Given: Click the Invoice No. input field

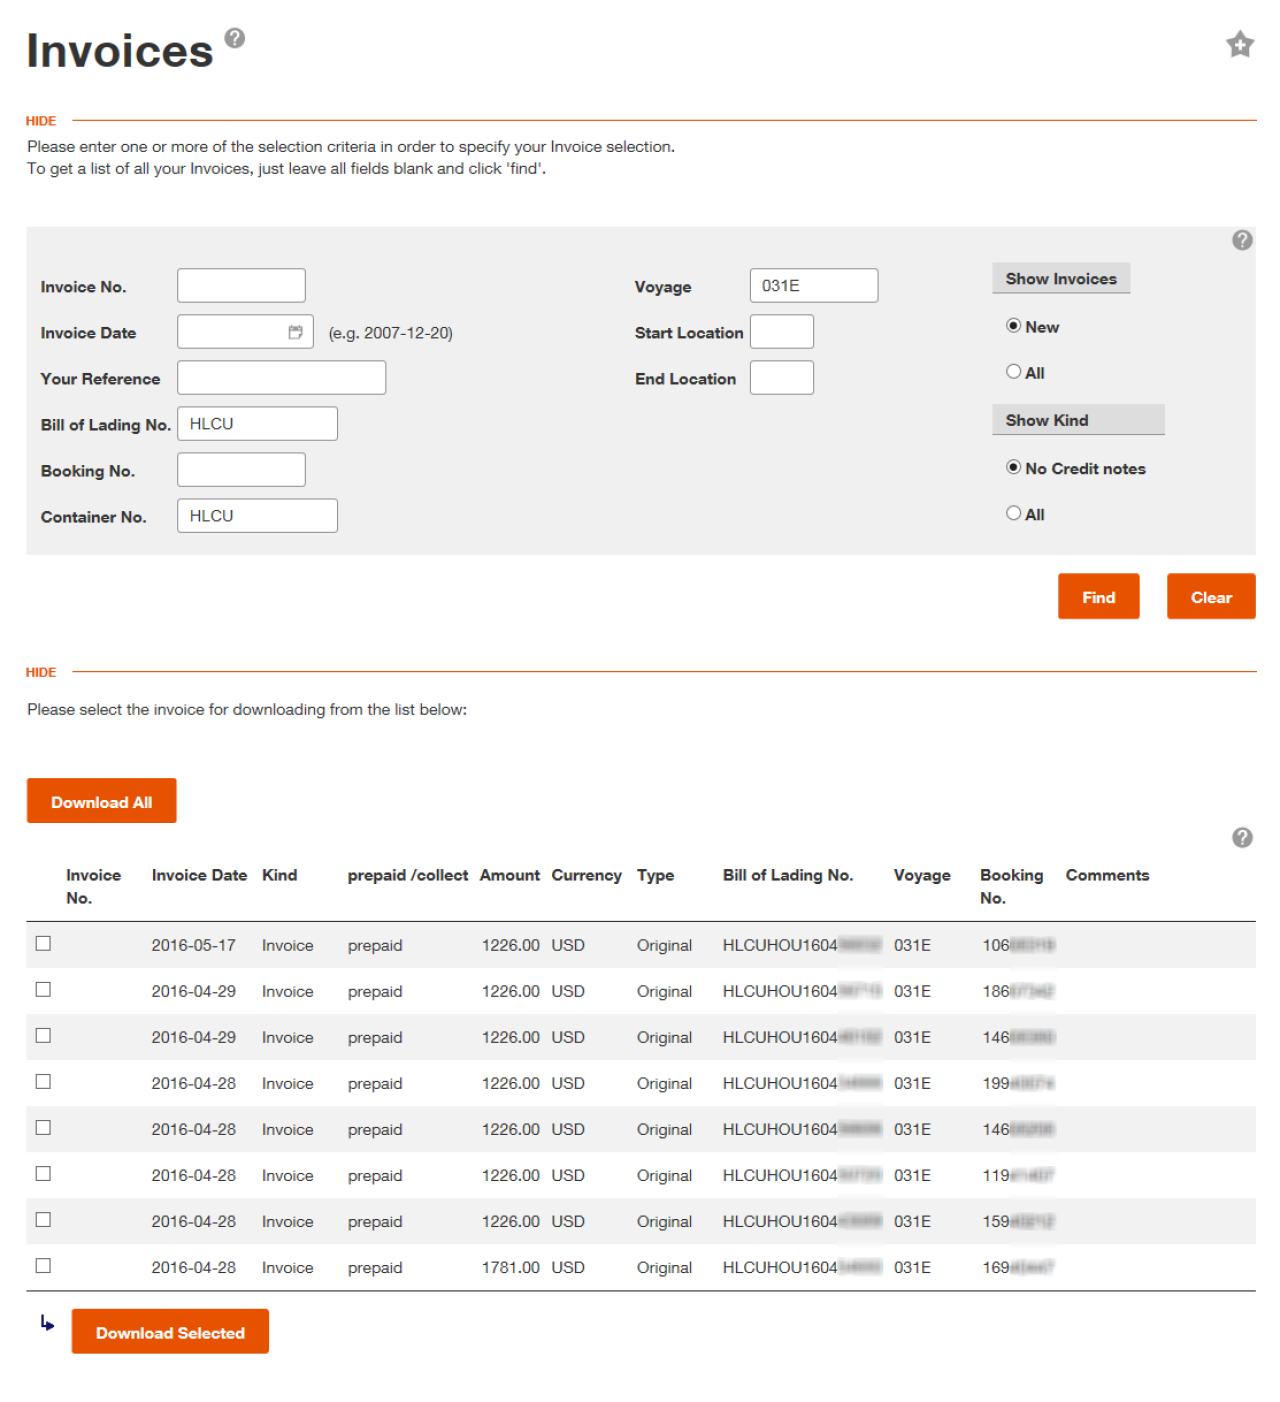Looking at the screenshot, I should coord(241,284).
